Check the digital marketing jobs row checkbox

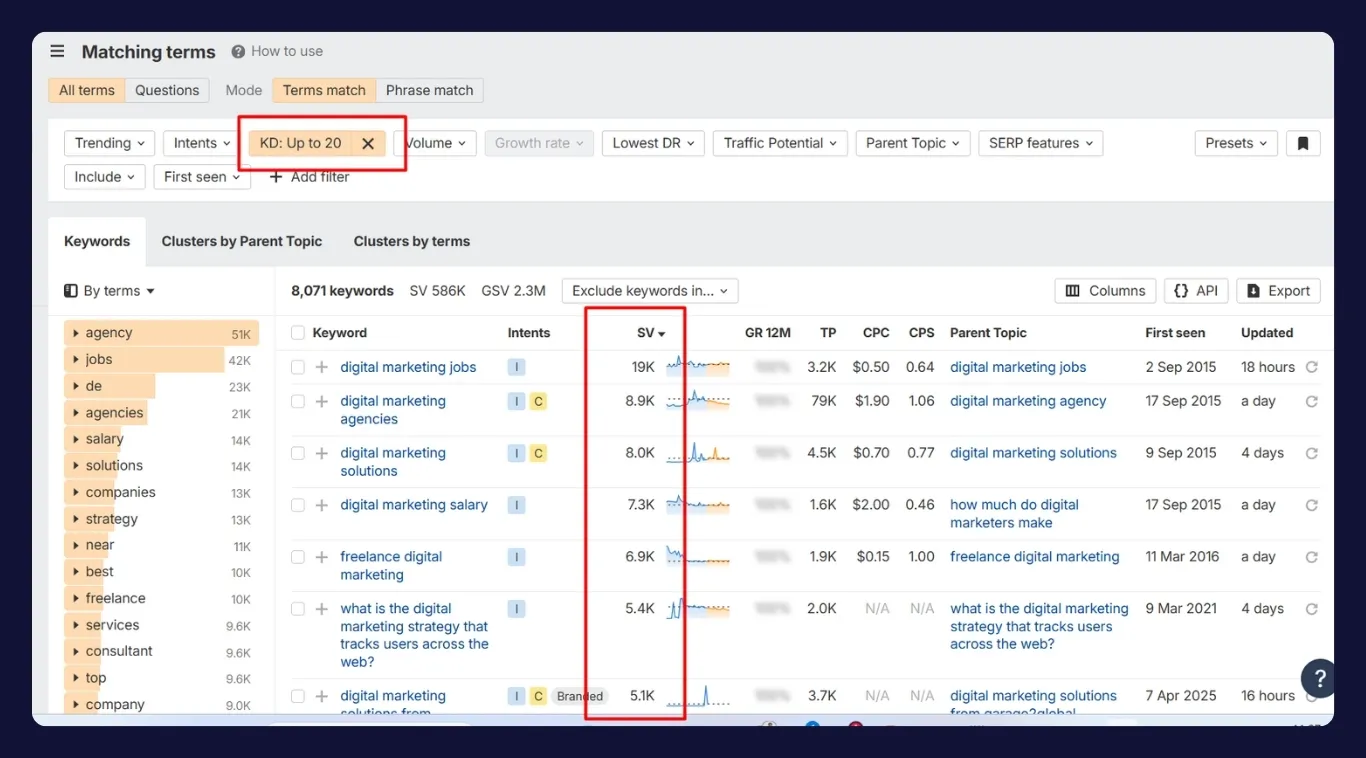pos(298,367)
